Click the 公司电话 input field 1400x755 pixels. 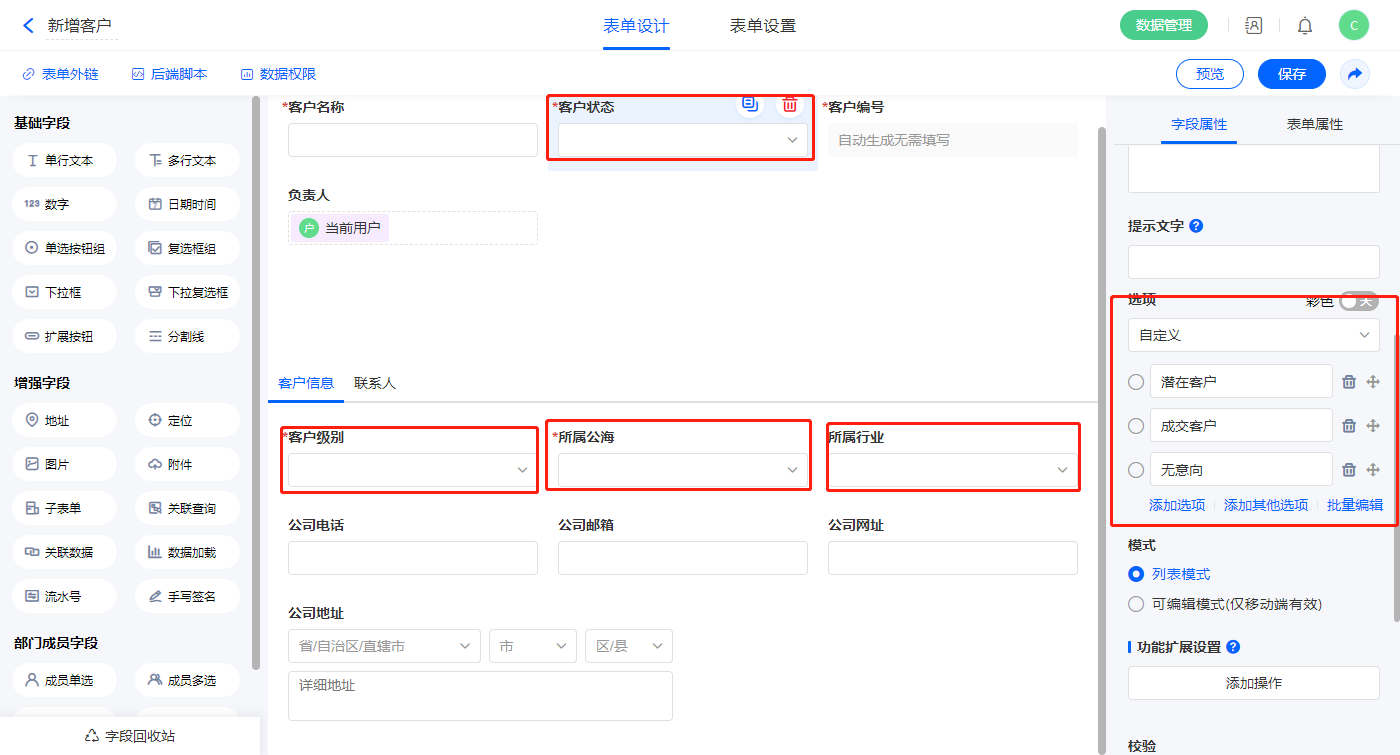(x=412, y=558)
